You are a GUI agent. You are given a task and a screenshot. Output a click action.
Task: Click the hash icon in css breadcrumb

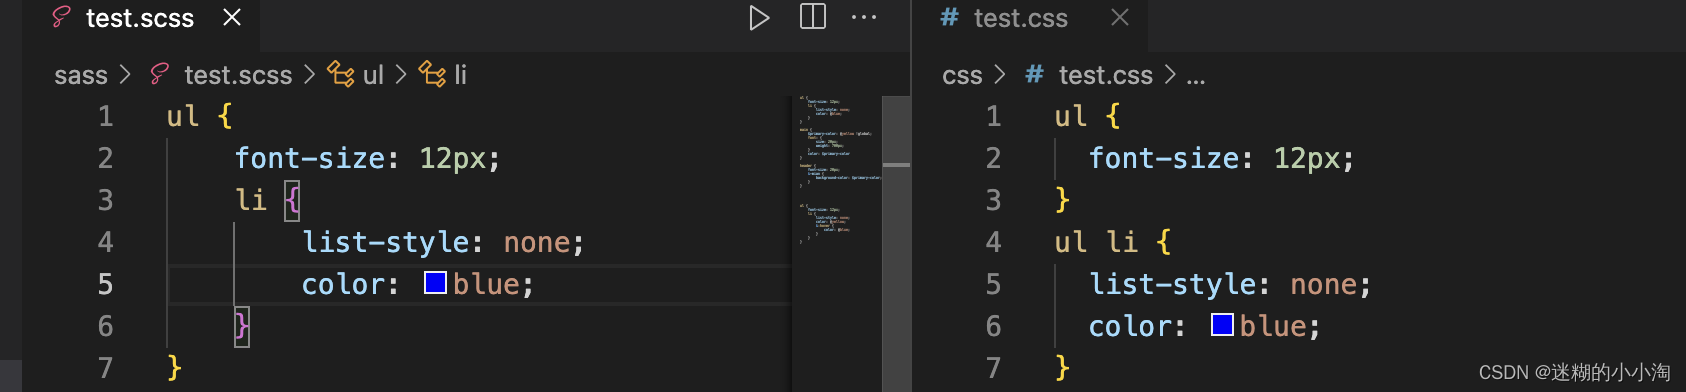[x=1035, y=74]
